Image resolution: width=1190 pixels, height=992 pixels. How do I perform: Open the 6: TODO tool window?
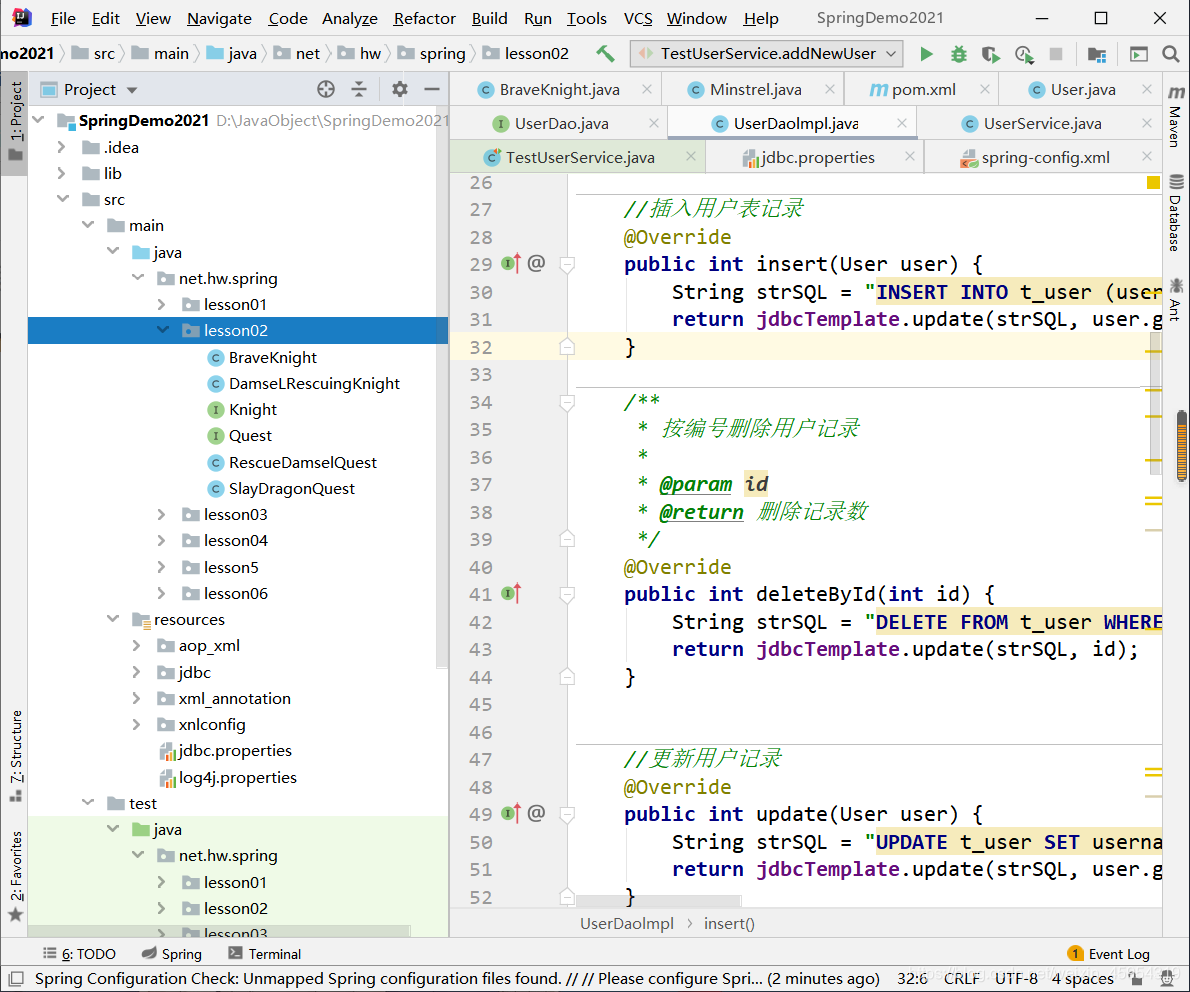[80, 954]
